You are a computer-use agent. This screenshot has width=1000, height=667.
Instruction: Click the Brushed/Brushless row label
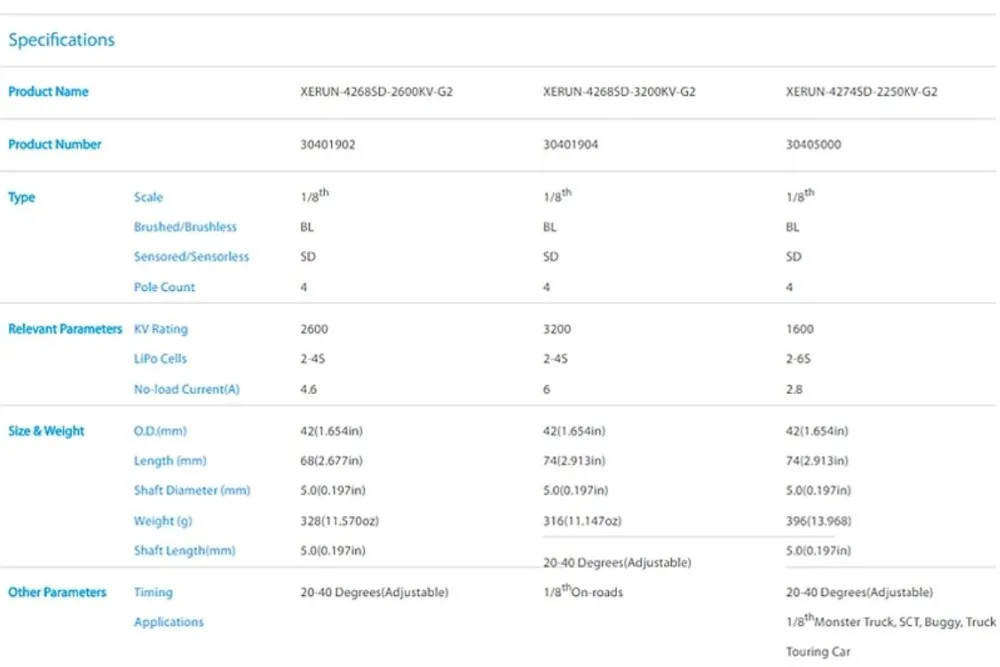pos(185,226)
